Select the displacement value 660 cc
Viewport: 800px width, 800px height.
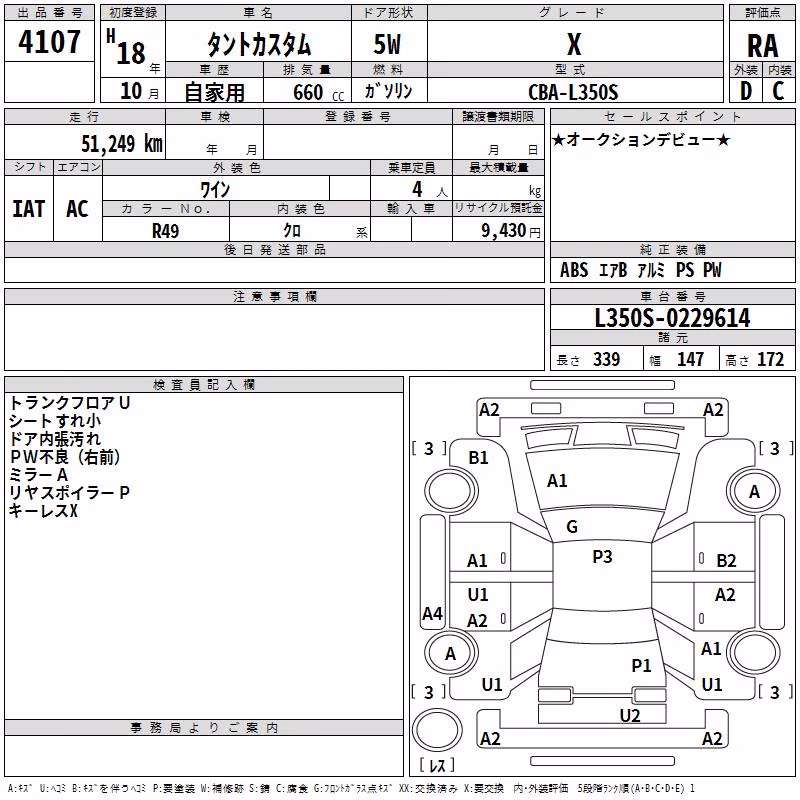coord(318,93)
